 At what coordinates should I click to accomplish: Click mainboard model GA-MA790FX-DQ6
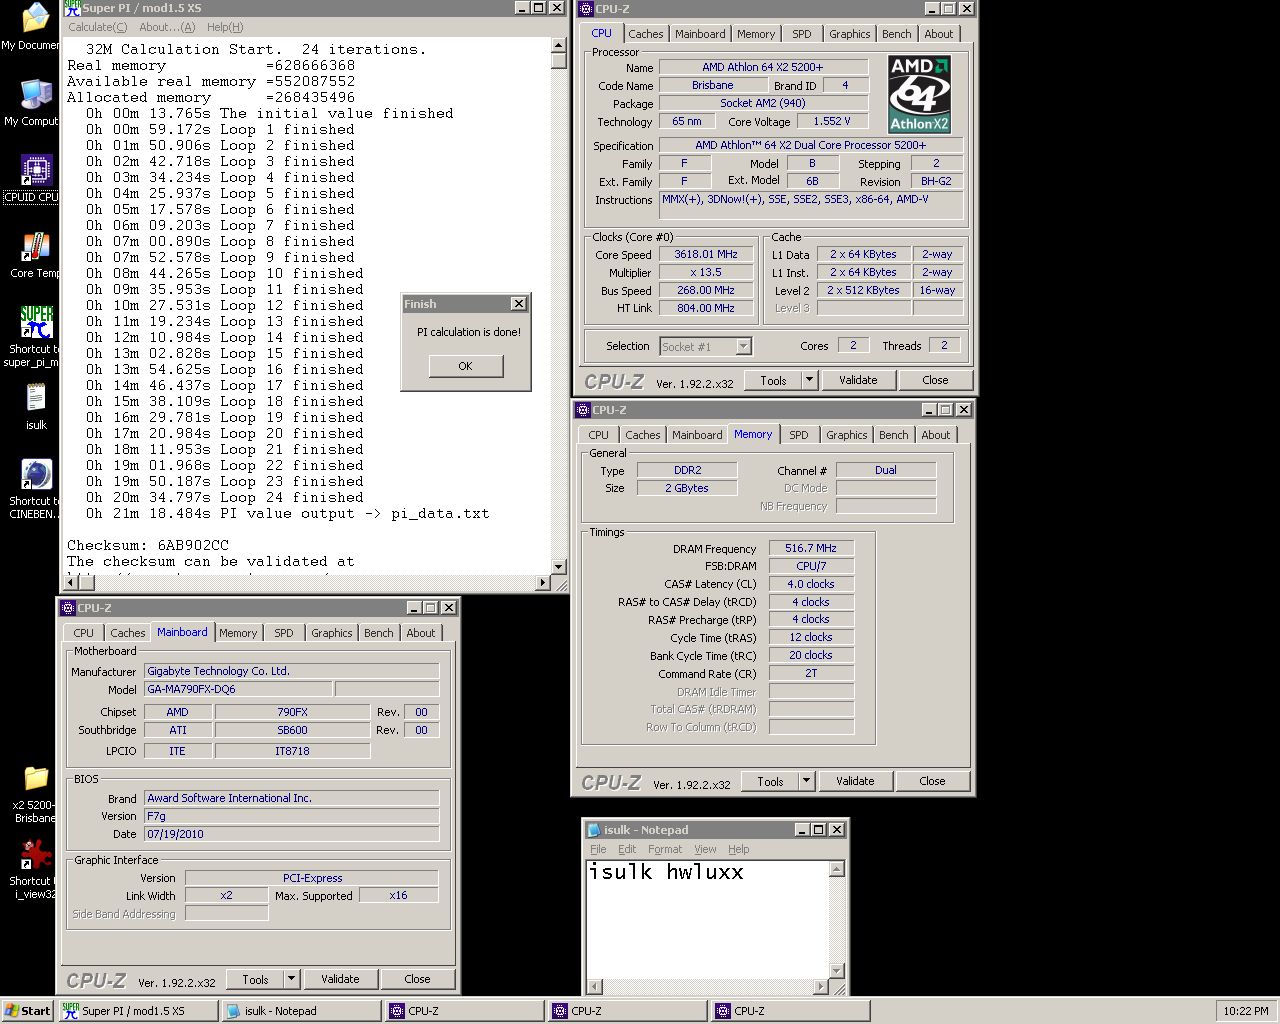click(x=238, y=689)
